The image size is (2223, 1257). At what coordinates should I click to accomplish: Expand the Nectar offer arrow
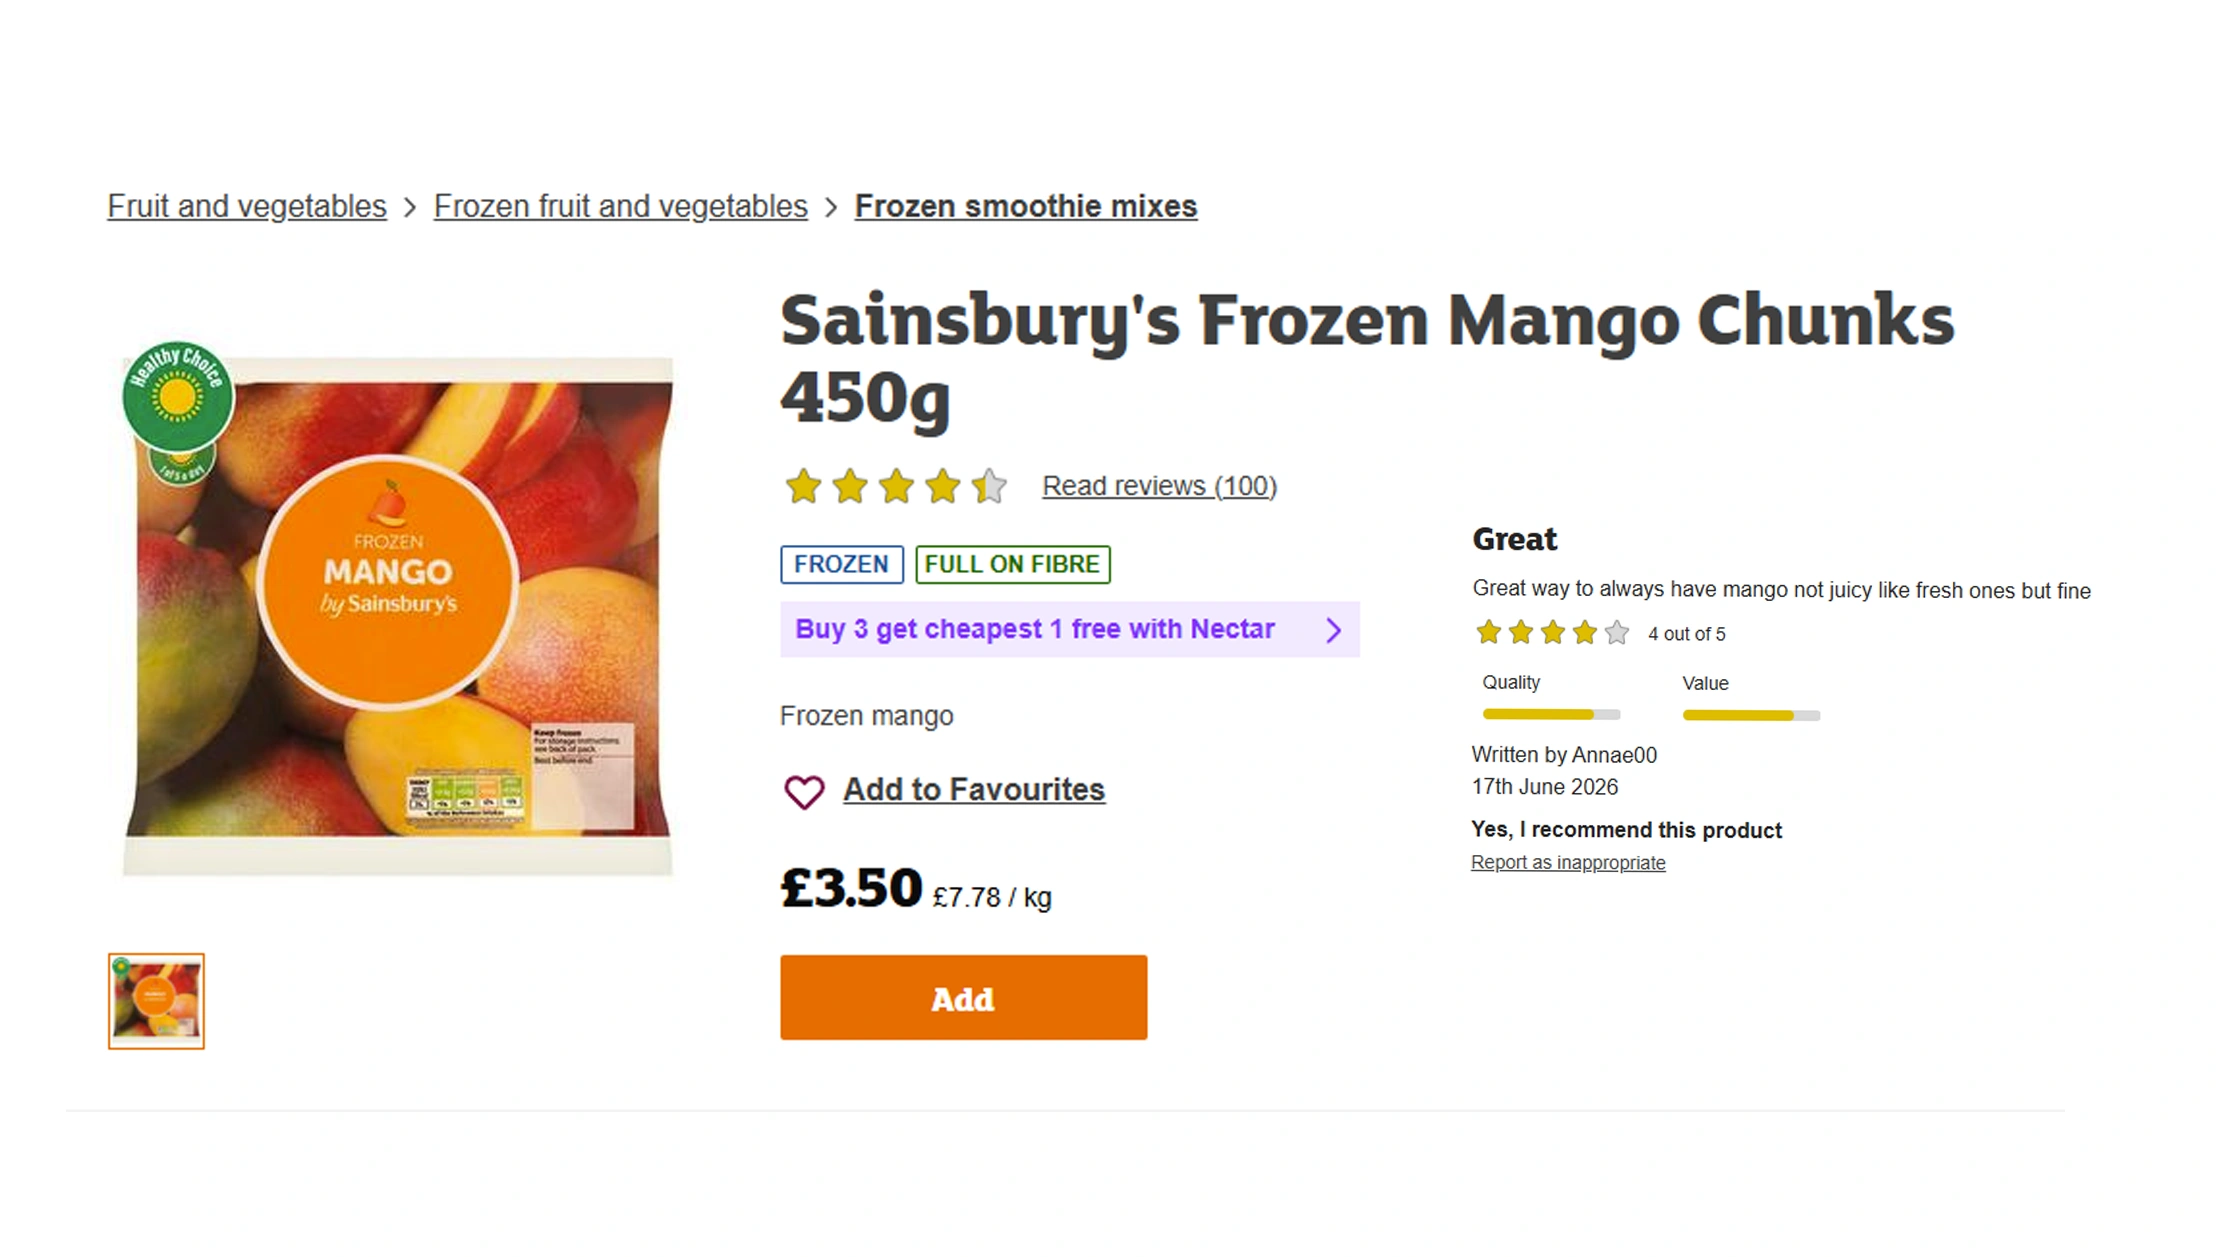click(x=1333, y=630)
